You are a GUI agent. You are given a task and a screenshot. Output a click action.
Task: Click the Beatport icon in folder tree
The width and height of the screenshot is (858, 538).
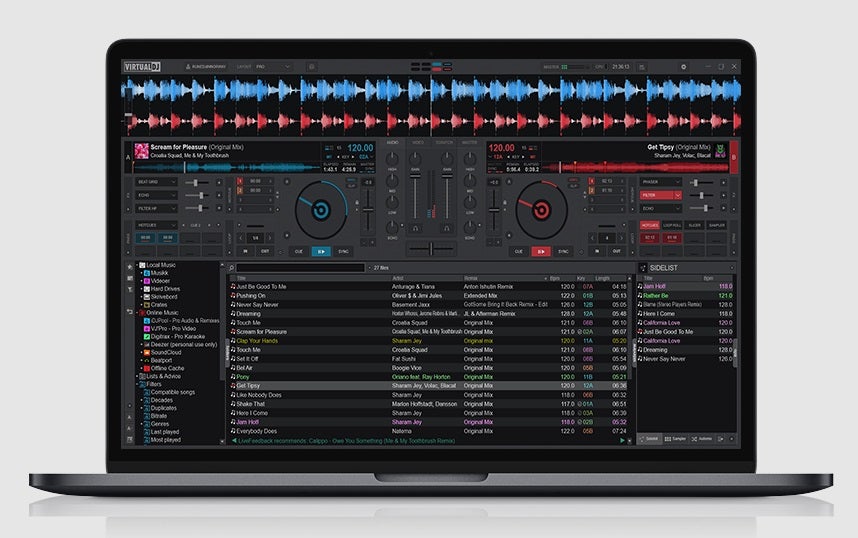pyautogui.click(x=147, y=360)
